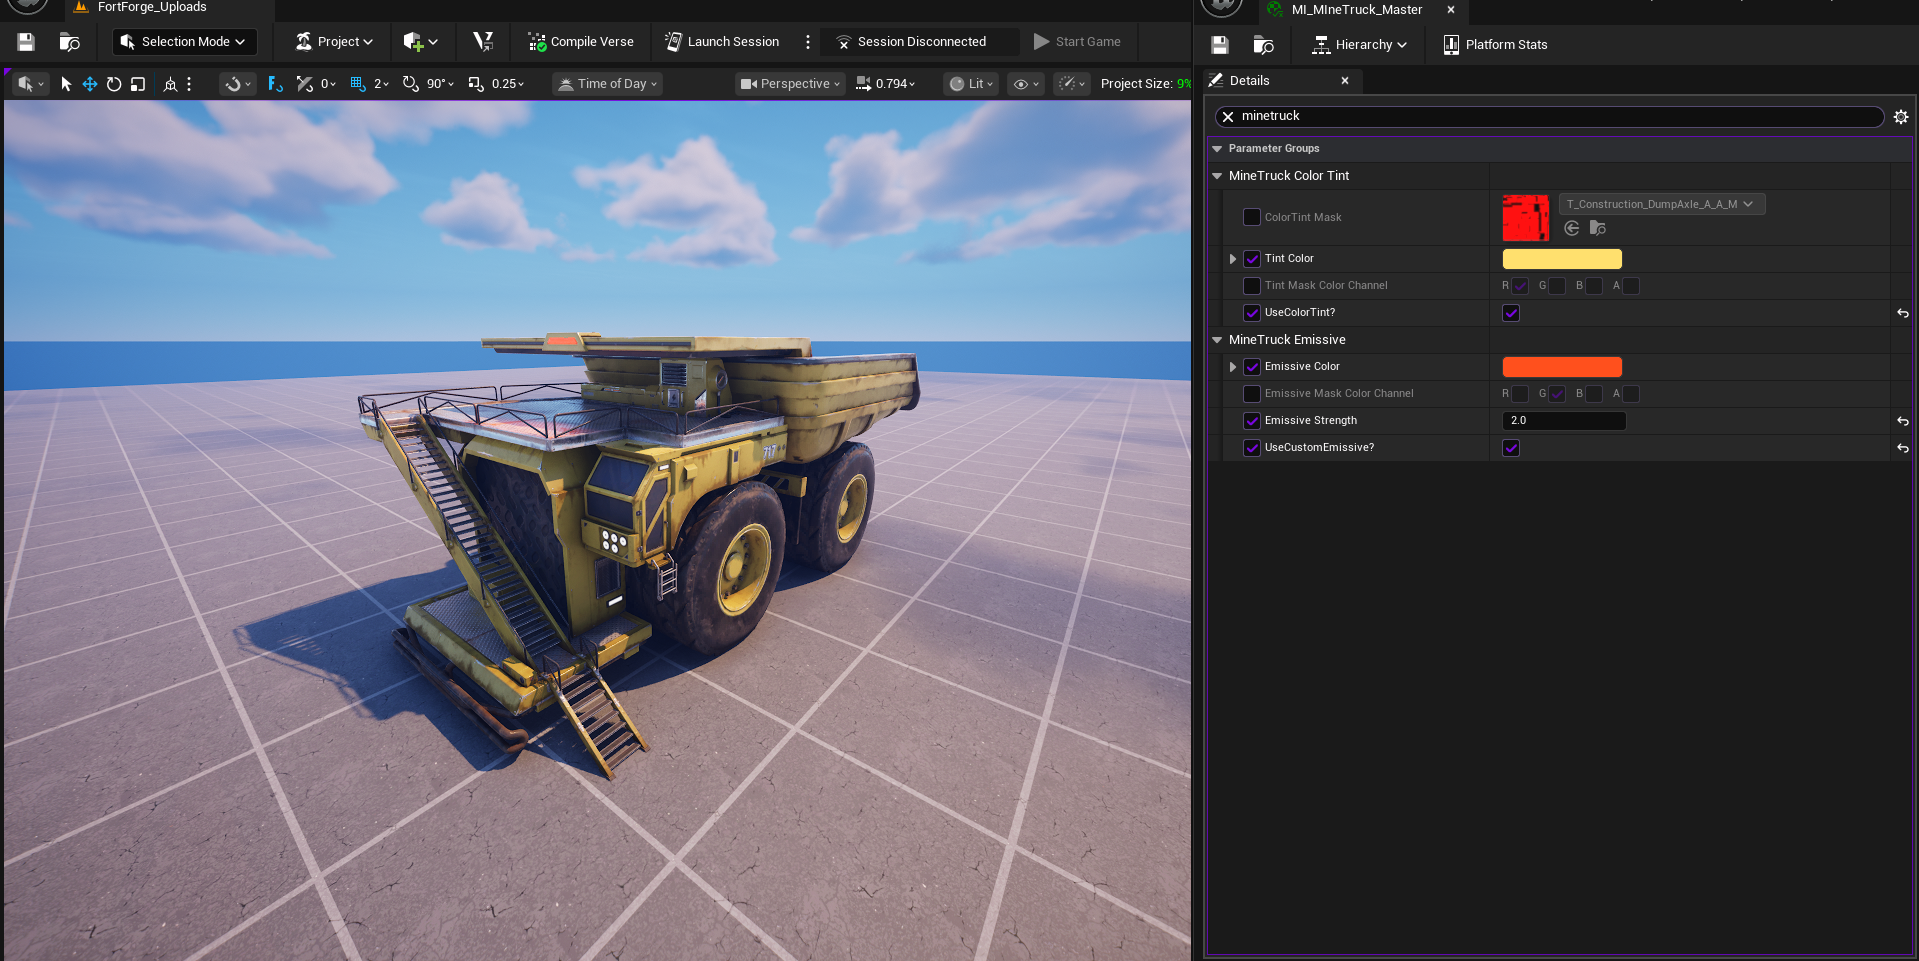Expand the Tint Color parameter arrow
Image resolution: width=1919 pixels, height=961 pixels.
click(1232, 258)
